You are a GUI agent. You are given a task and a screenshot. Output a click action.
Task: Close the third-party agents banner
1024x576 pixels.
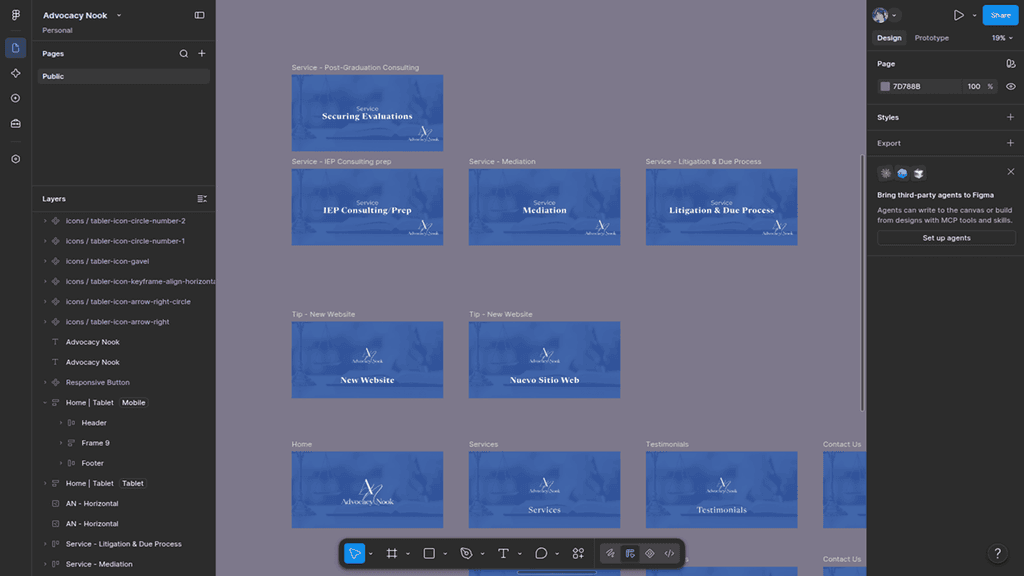click(1010, 172)
